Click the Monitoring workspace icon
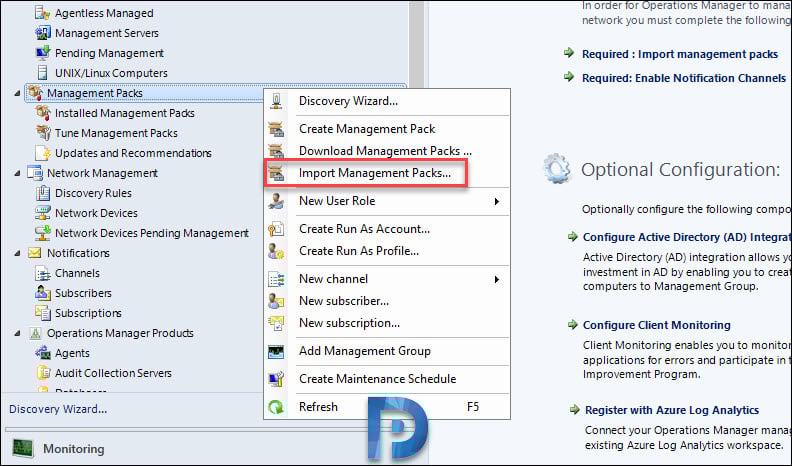792x466 pixels. 23,448
